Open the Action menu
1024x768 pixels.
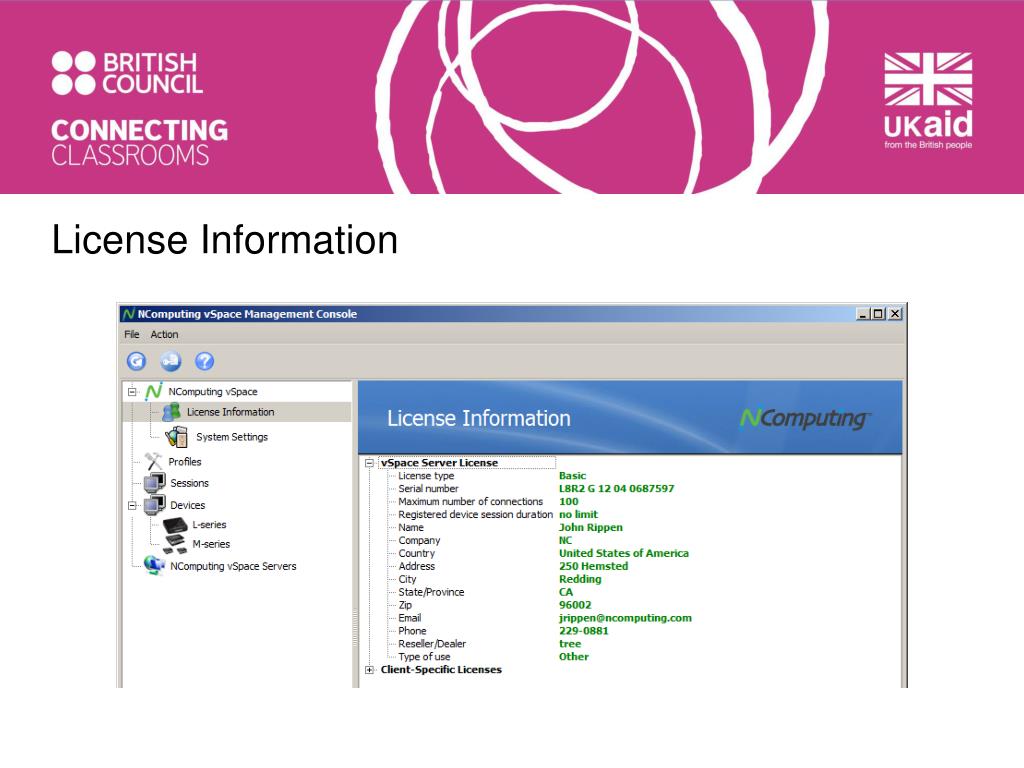pos(164,334)
